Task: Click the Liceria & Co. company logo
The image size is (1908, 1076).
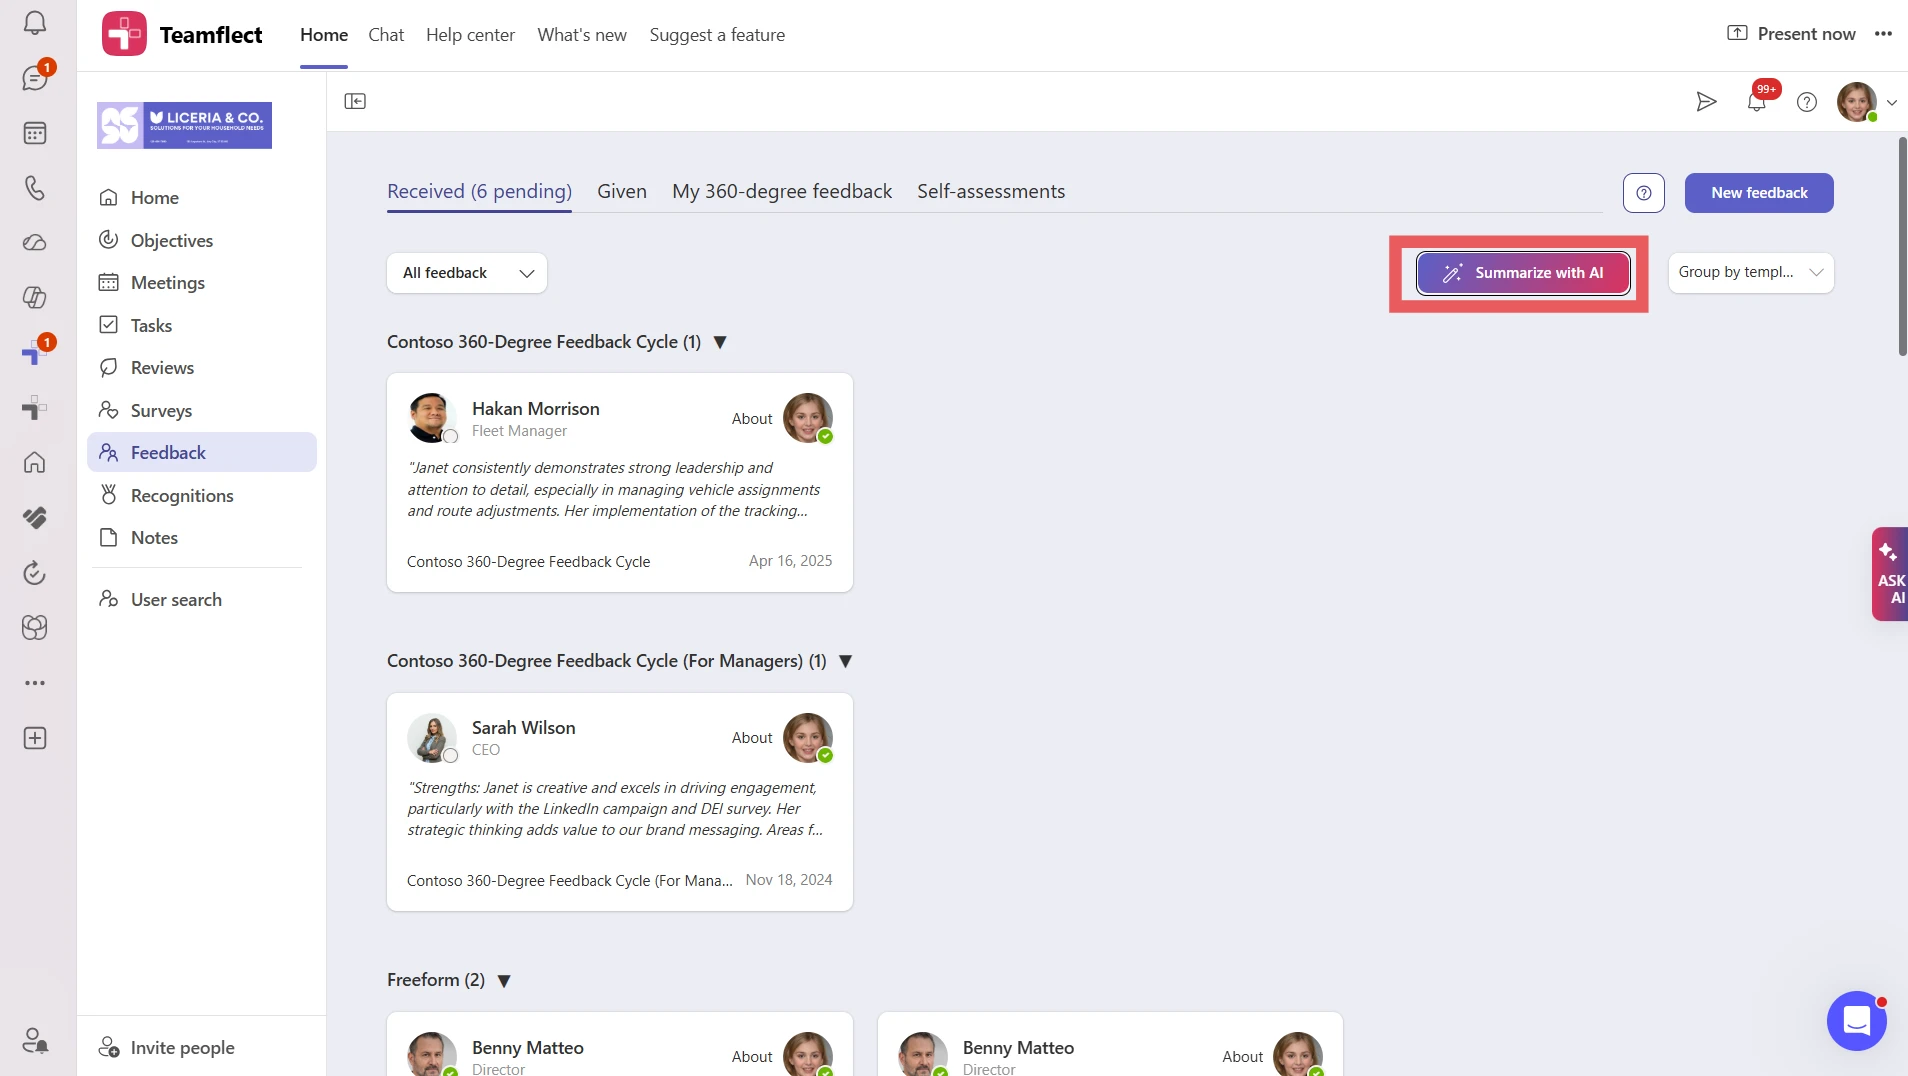Action: (184, 125)
